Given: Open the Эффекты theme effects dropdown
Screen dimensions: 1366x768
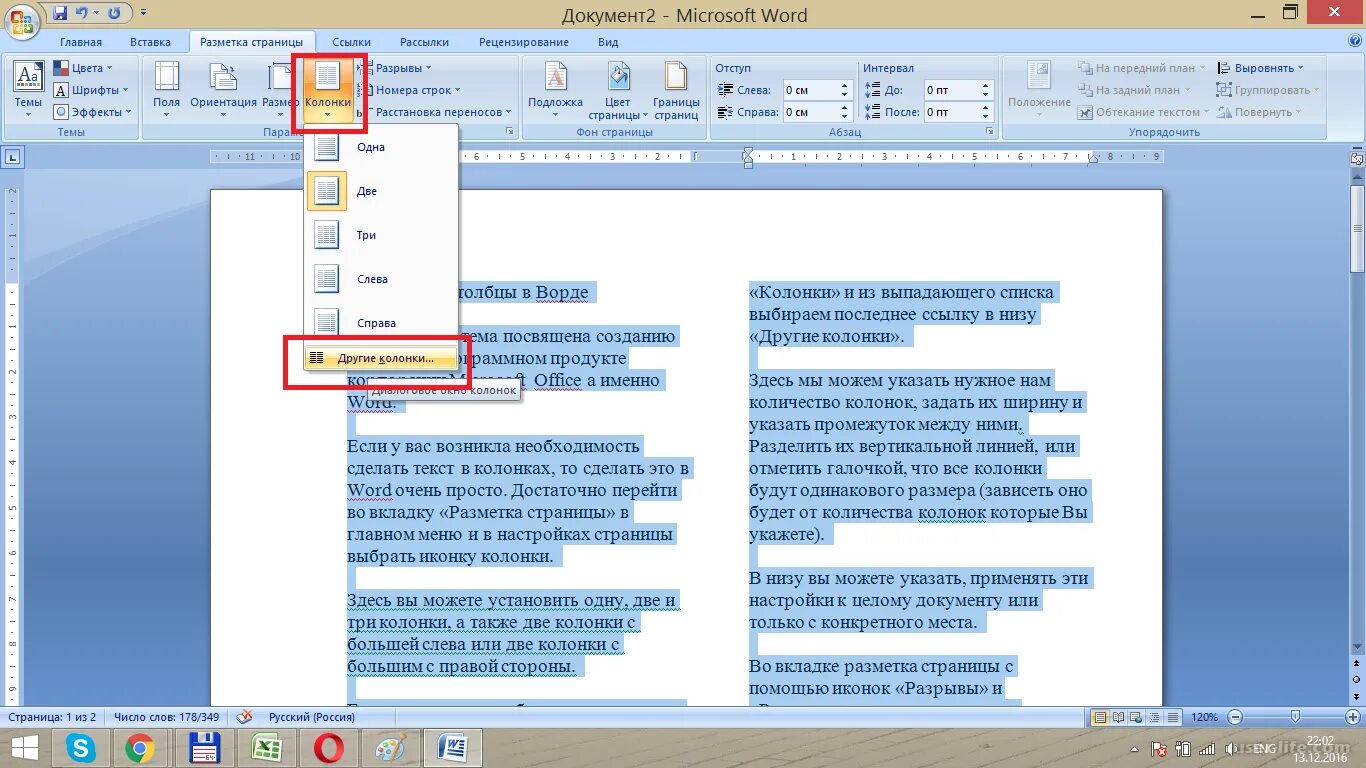Looking at the screenshot, I should 91,112.
